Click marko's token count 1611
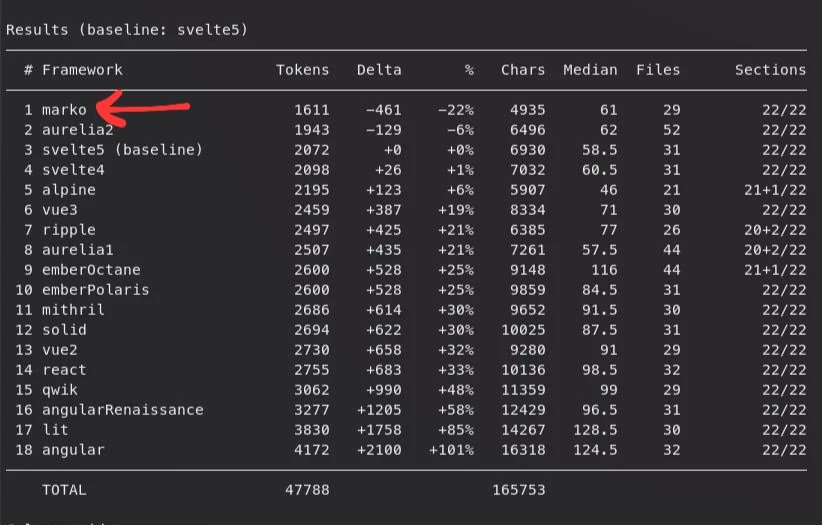 point(311,110)
